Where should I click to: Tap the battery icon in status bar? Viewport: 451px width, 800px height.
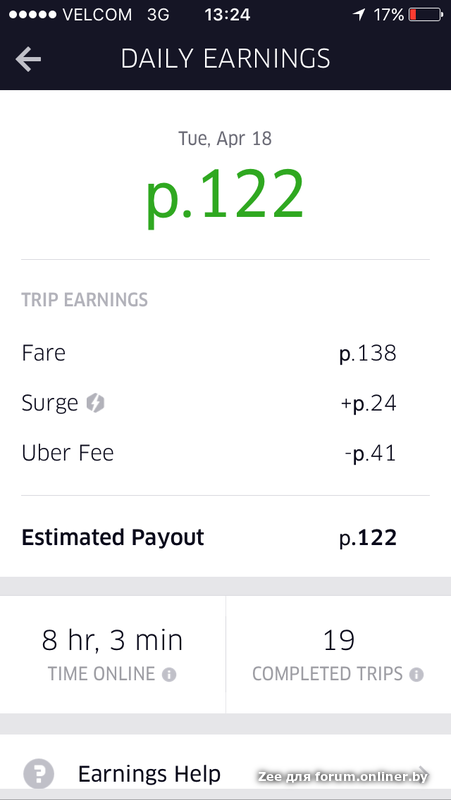tap(425, 15)
